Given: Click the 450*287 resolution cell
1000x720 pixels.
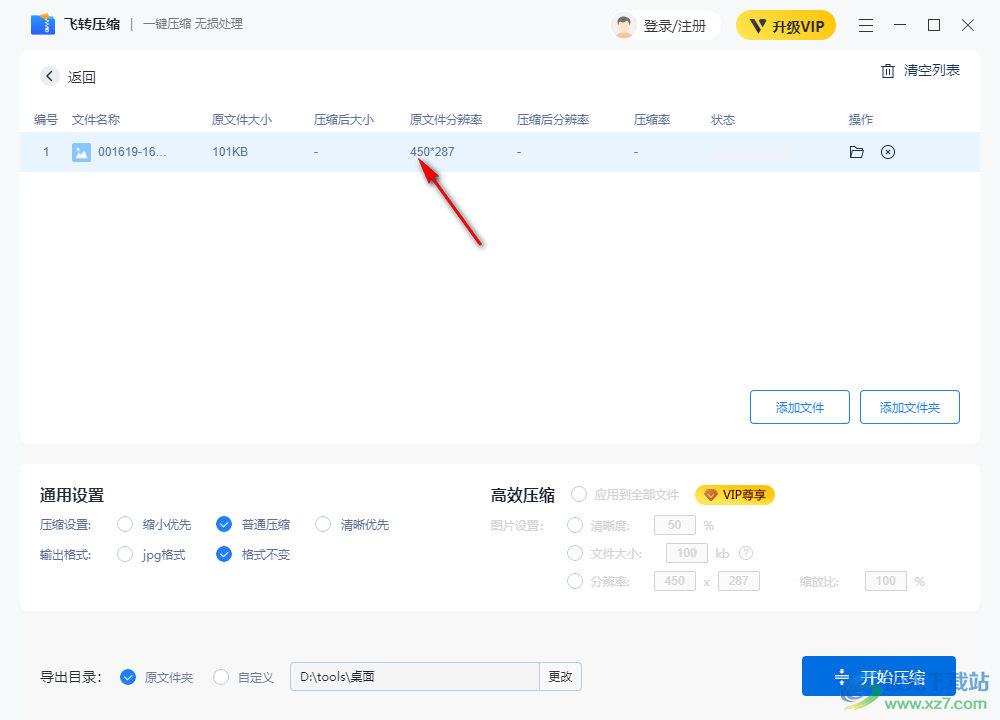Looking at the screenshot, I should point(432,152).
